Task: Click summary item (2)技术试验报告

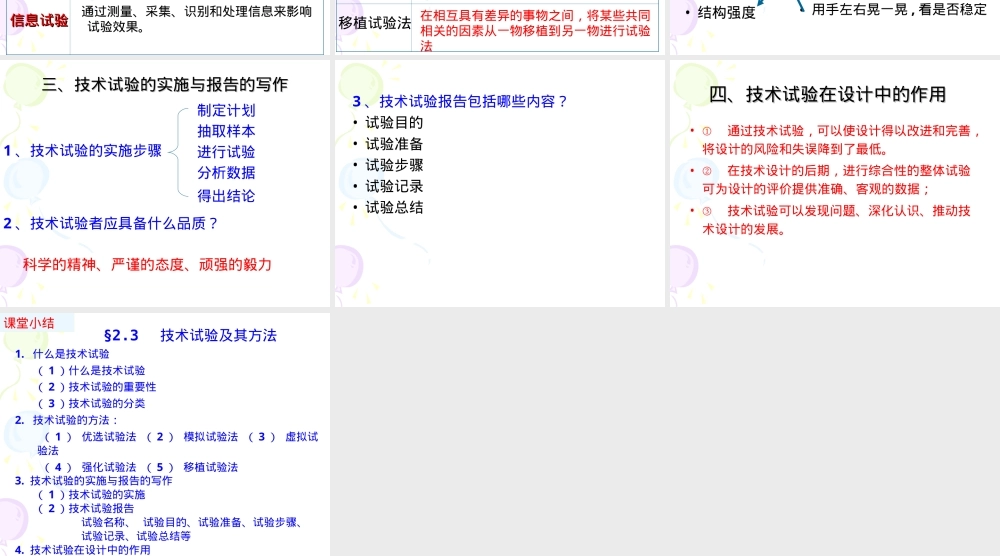Action: [85, 508]
